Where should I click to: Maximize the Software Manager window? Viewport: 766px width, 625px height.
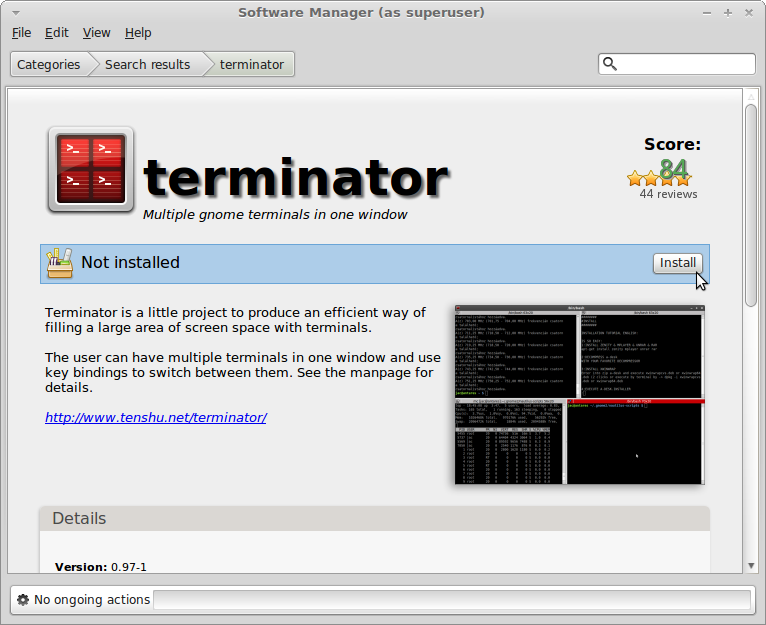[728, 13]
